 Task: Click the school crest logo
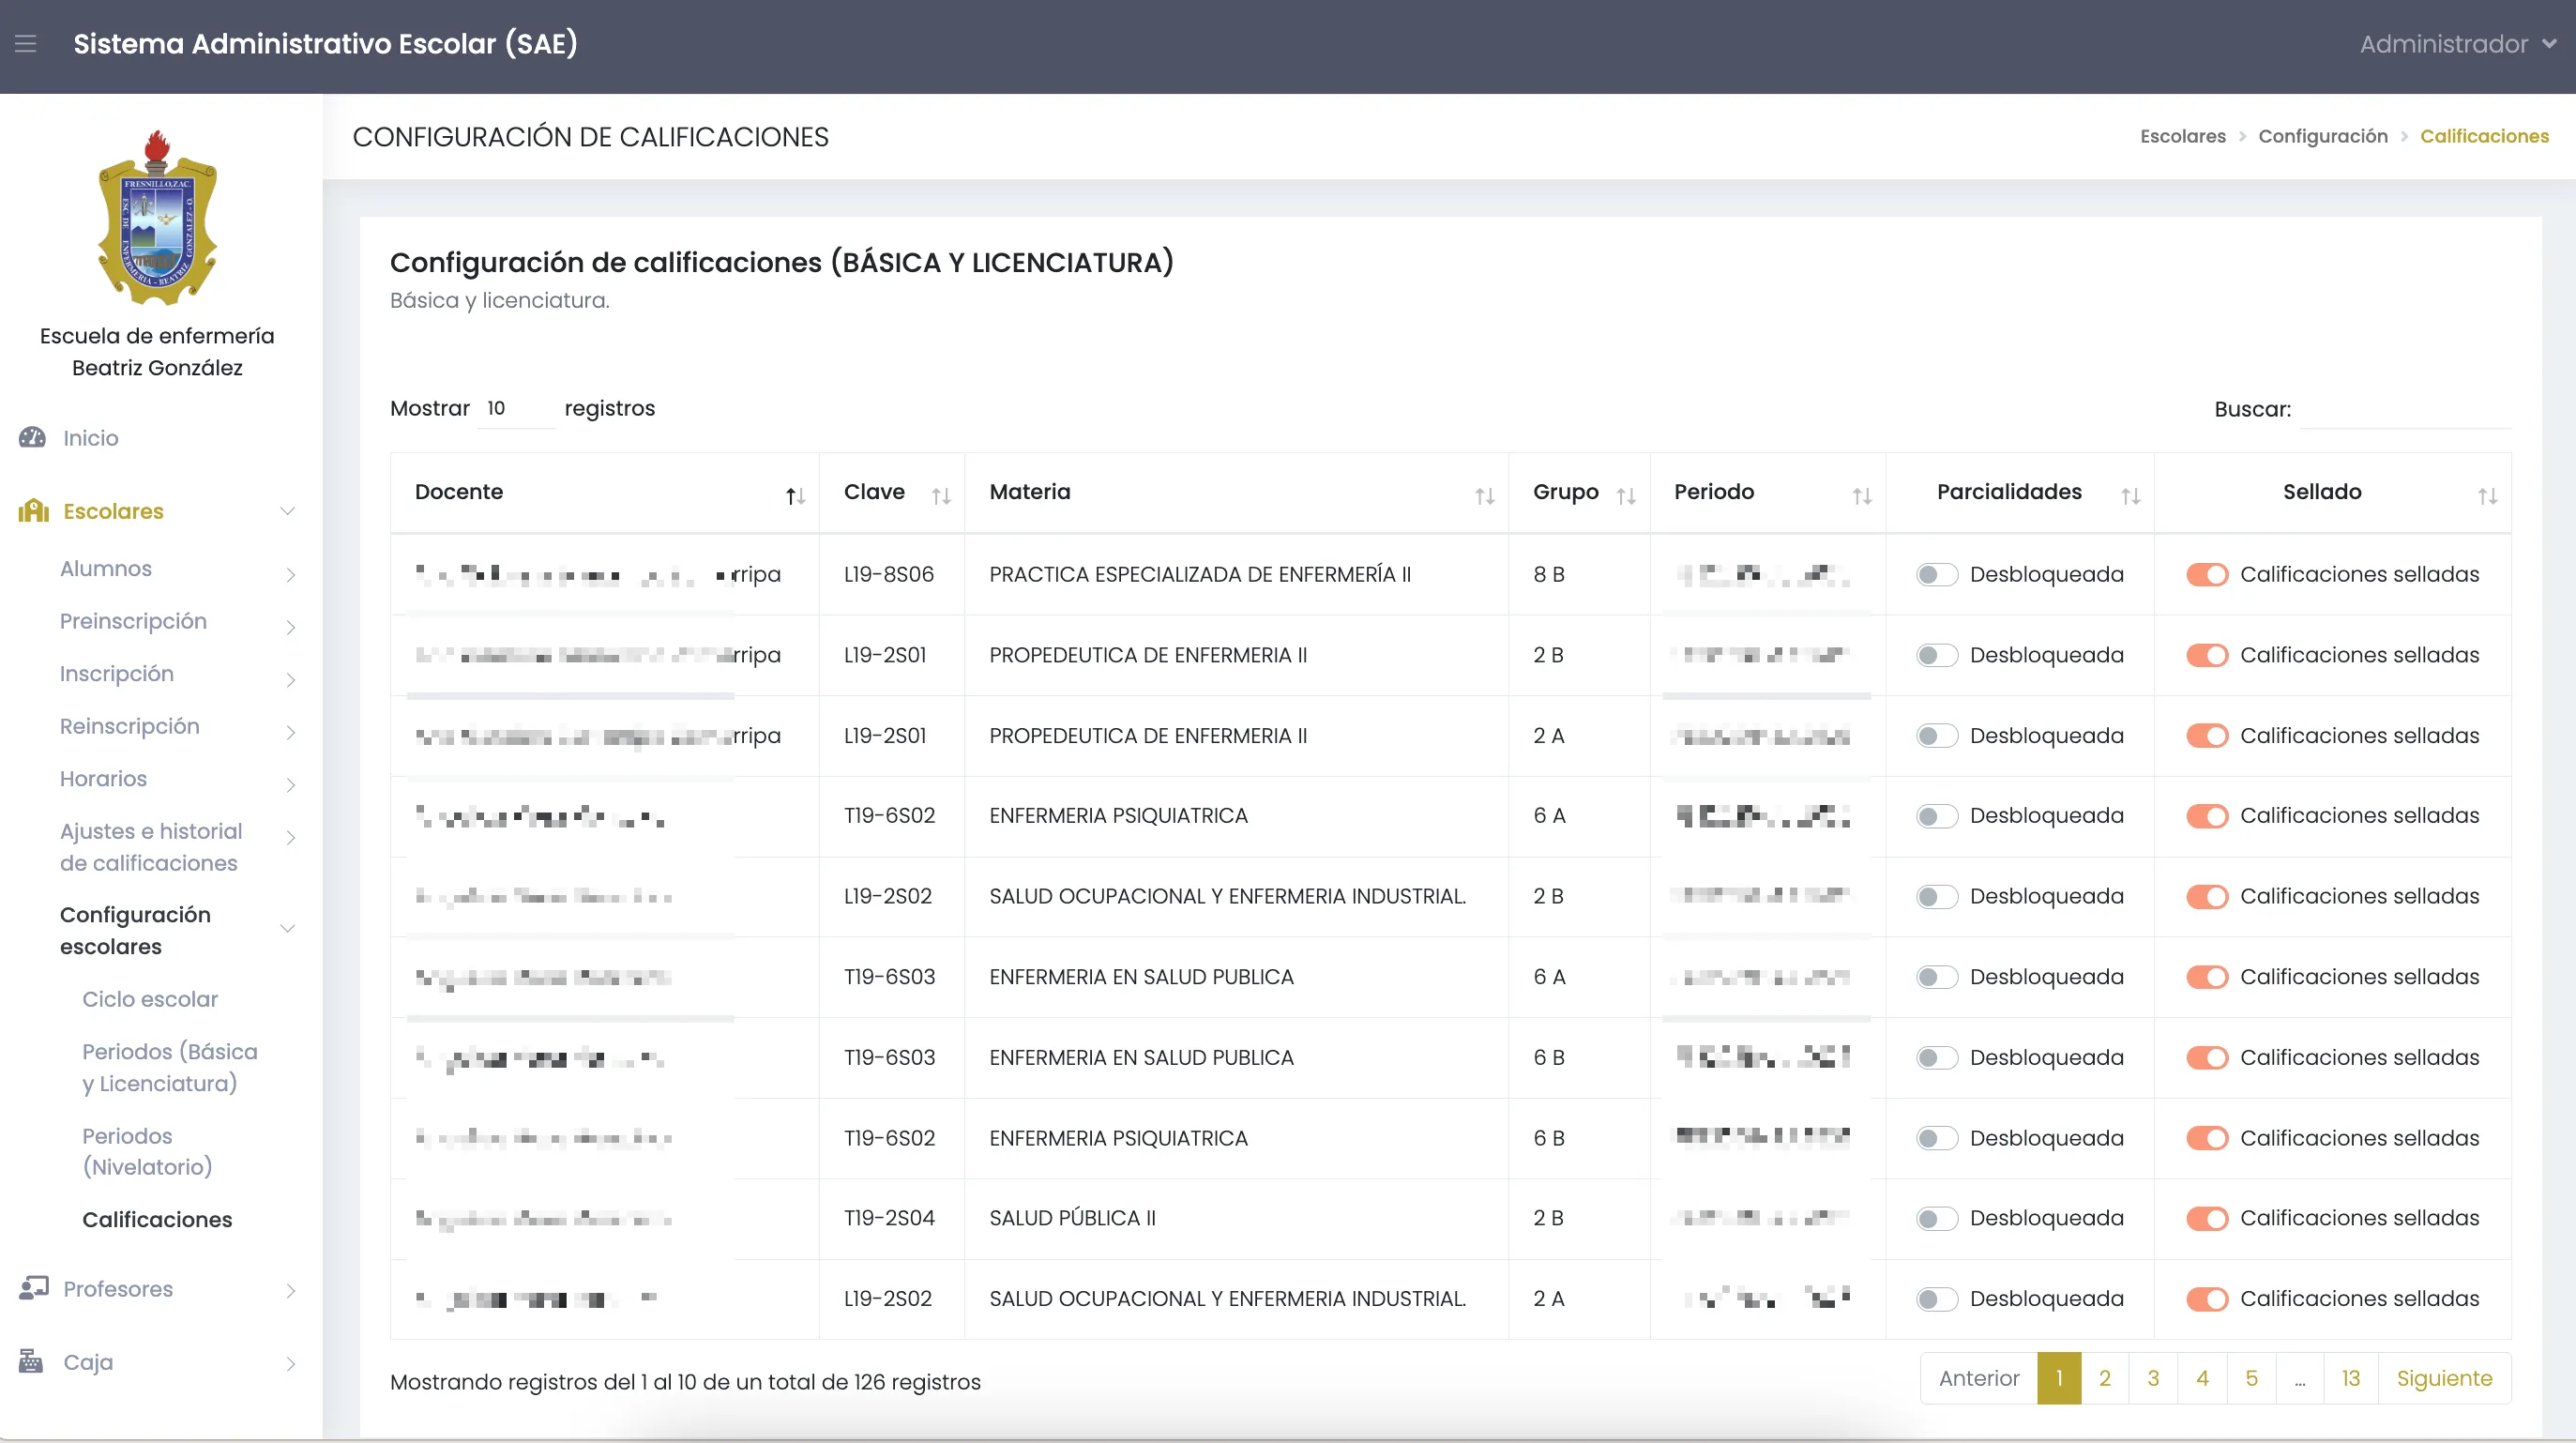tap(157, 217)
